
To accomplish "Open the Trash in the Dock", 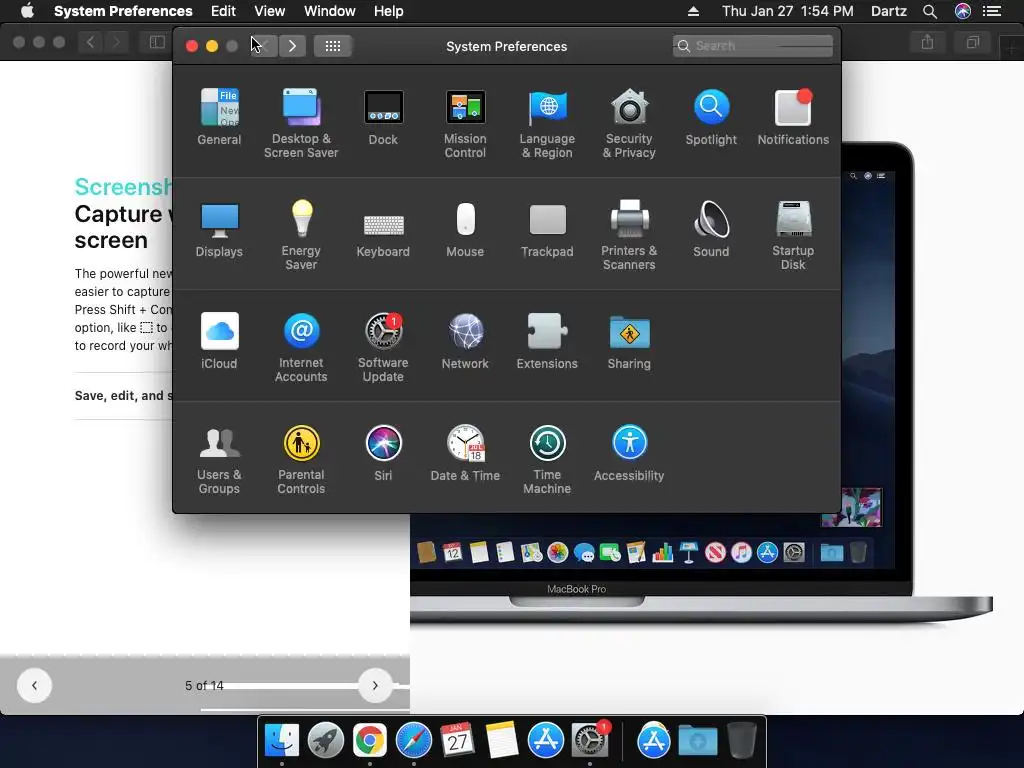I will click(x=741, y=740).
